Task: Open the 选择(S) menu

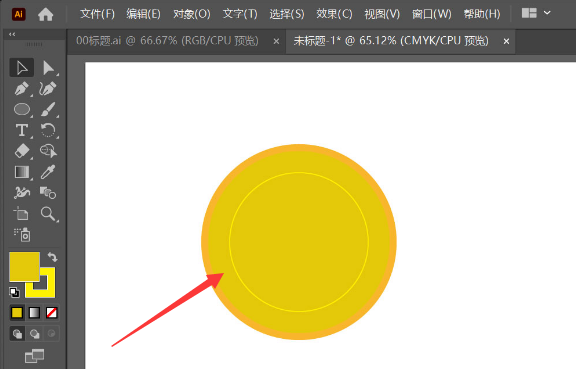Action: coord(287,14)
